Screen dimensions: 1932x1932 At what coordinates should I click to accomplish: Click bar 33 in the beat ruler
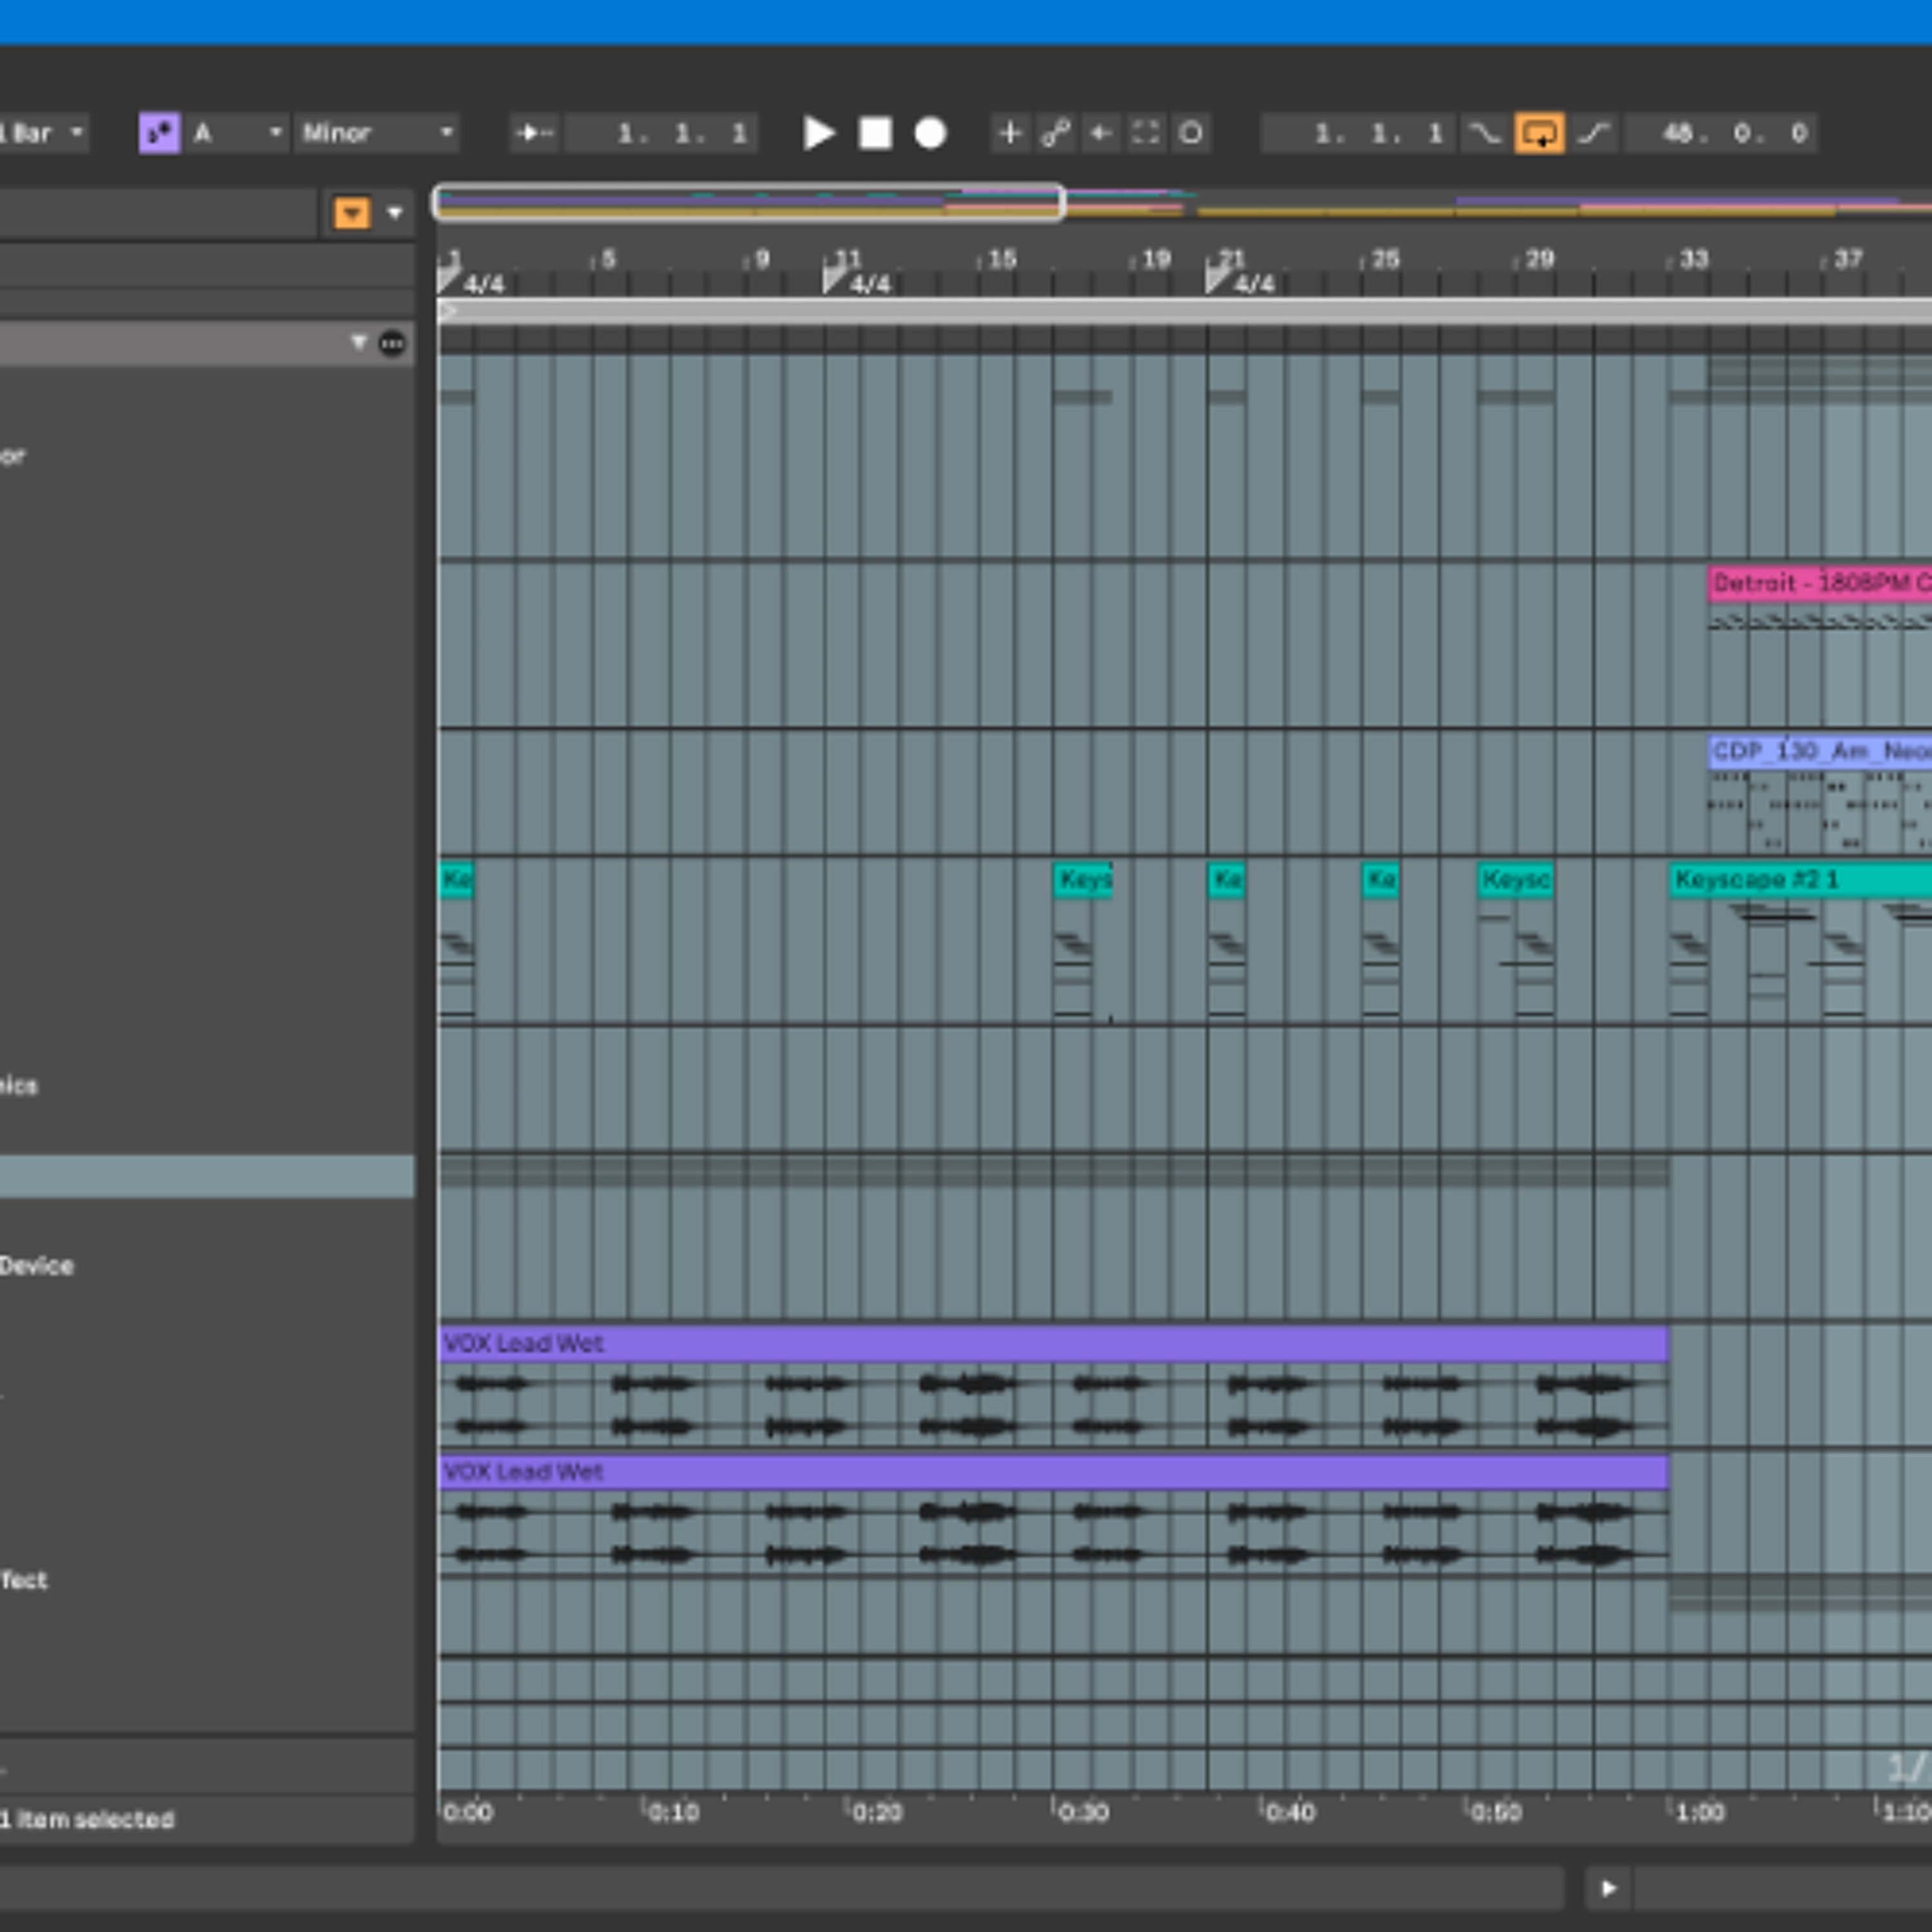coord(1693,259)
